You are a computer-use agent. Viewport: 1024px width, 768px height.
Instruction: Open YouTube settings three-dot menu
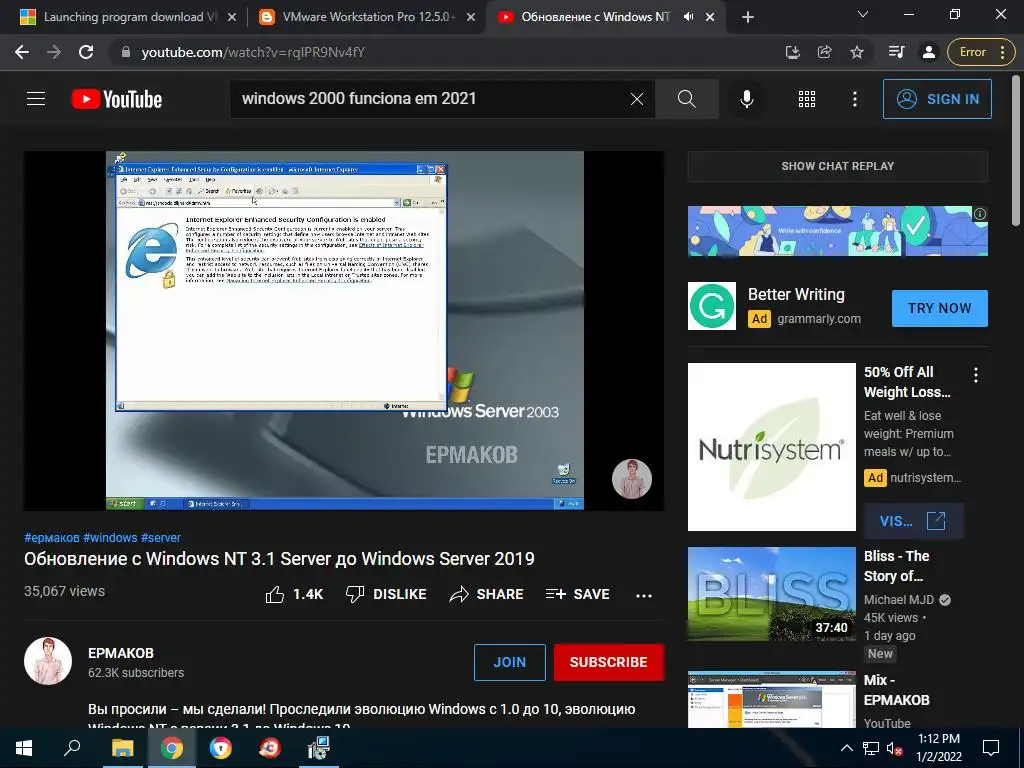pyautogui.click(x=854, y=99)
